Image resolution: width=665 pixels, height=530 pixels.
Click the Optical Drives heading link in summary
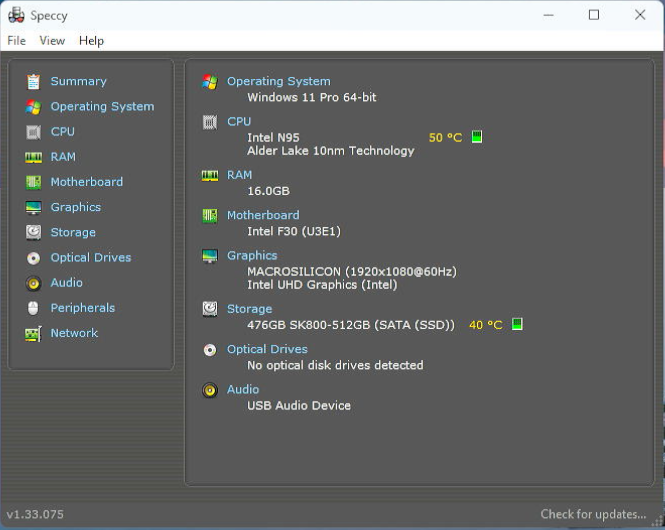(x=267, y=349)
